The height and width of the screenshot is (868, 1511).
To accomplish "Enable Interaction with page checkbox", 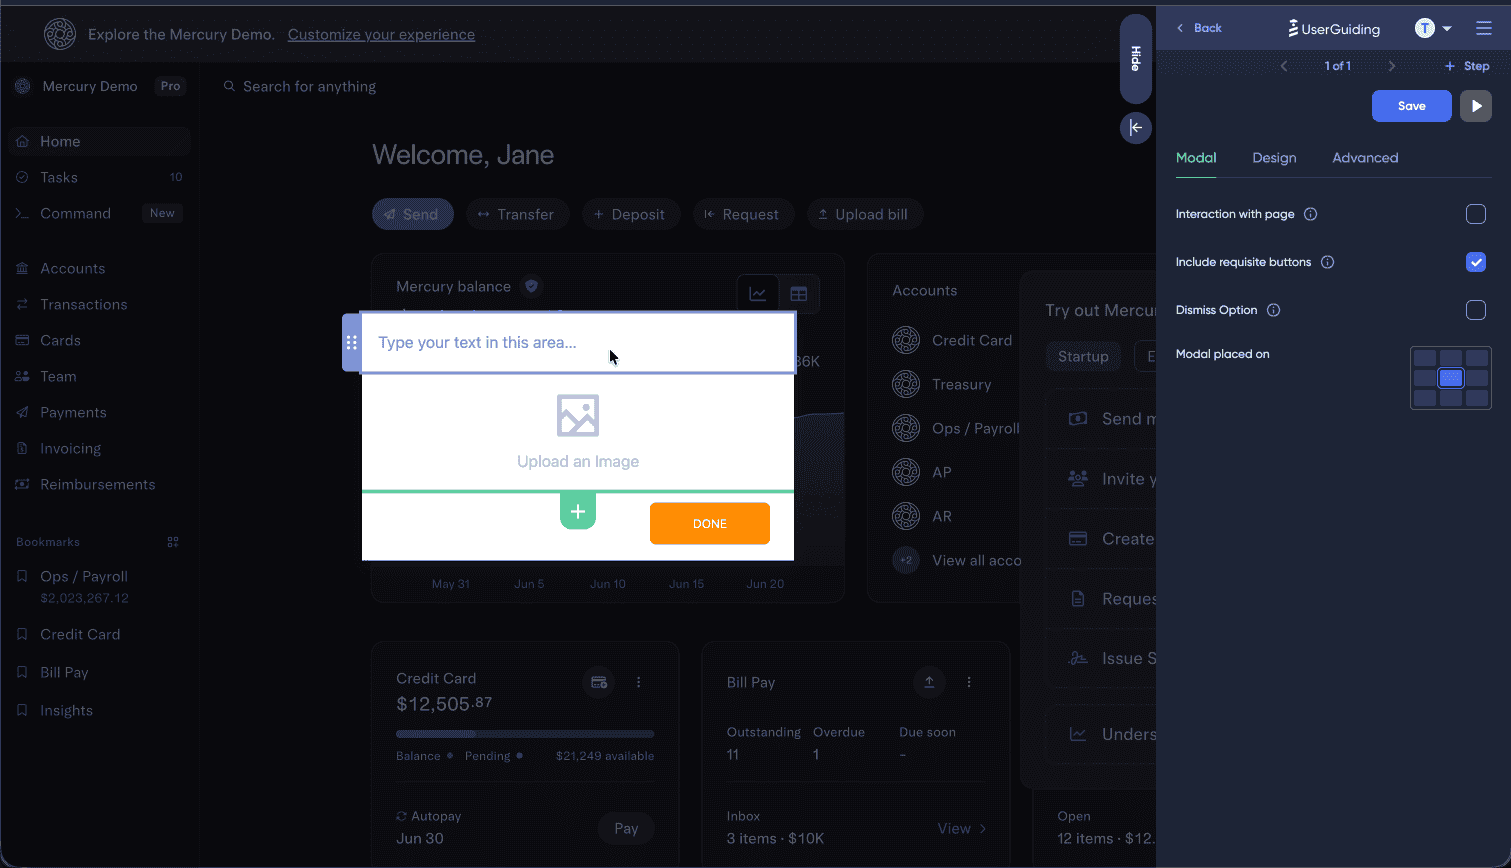I will [1476, 214].
